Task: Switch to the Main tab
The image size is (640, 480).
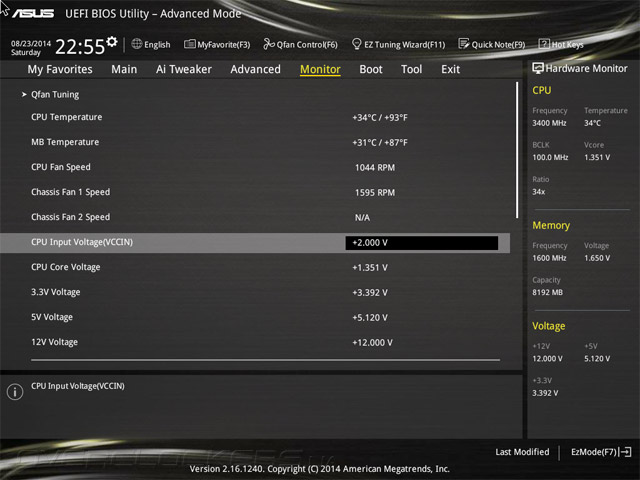Action: click(124, 69)
